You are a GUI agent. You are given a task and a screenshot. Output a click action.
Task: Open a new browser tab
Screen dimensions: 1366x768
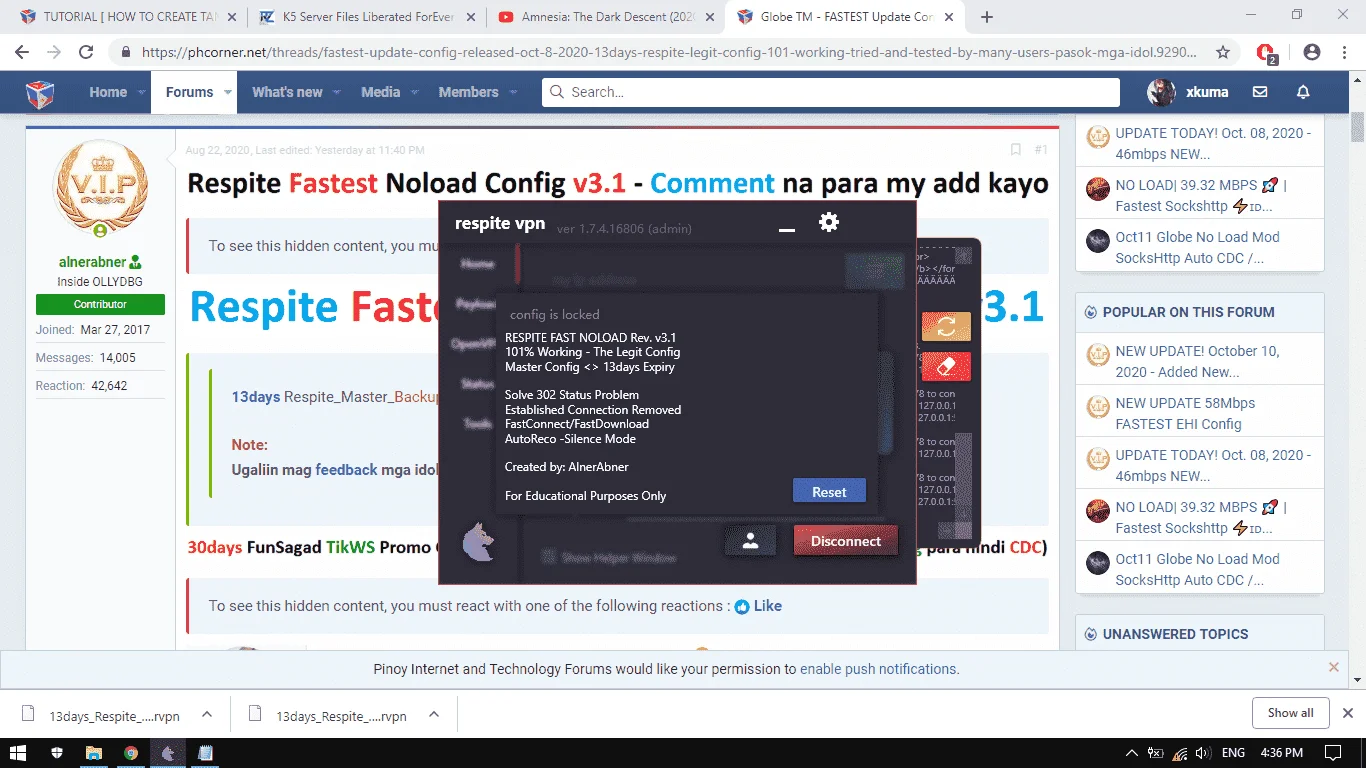click(x=987, y=17)
